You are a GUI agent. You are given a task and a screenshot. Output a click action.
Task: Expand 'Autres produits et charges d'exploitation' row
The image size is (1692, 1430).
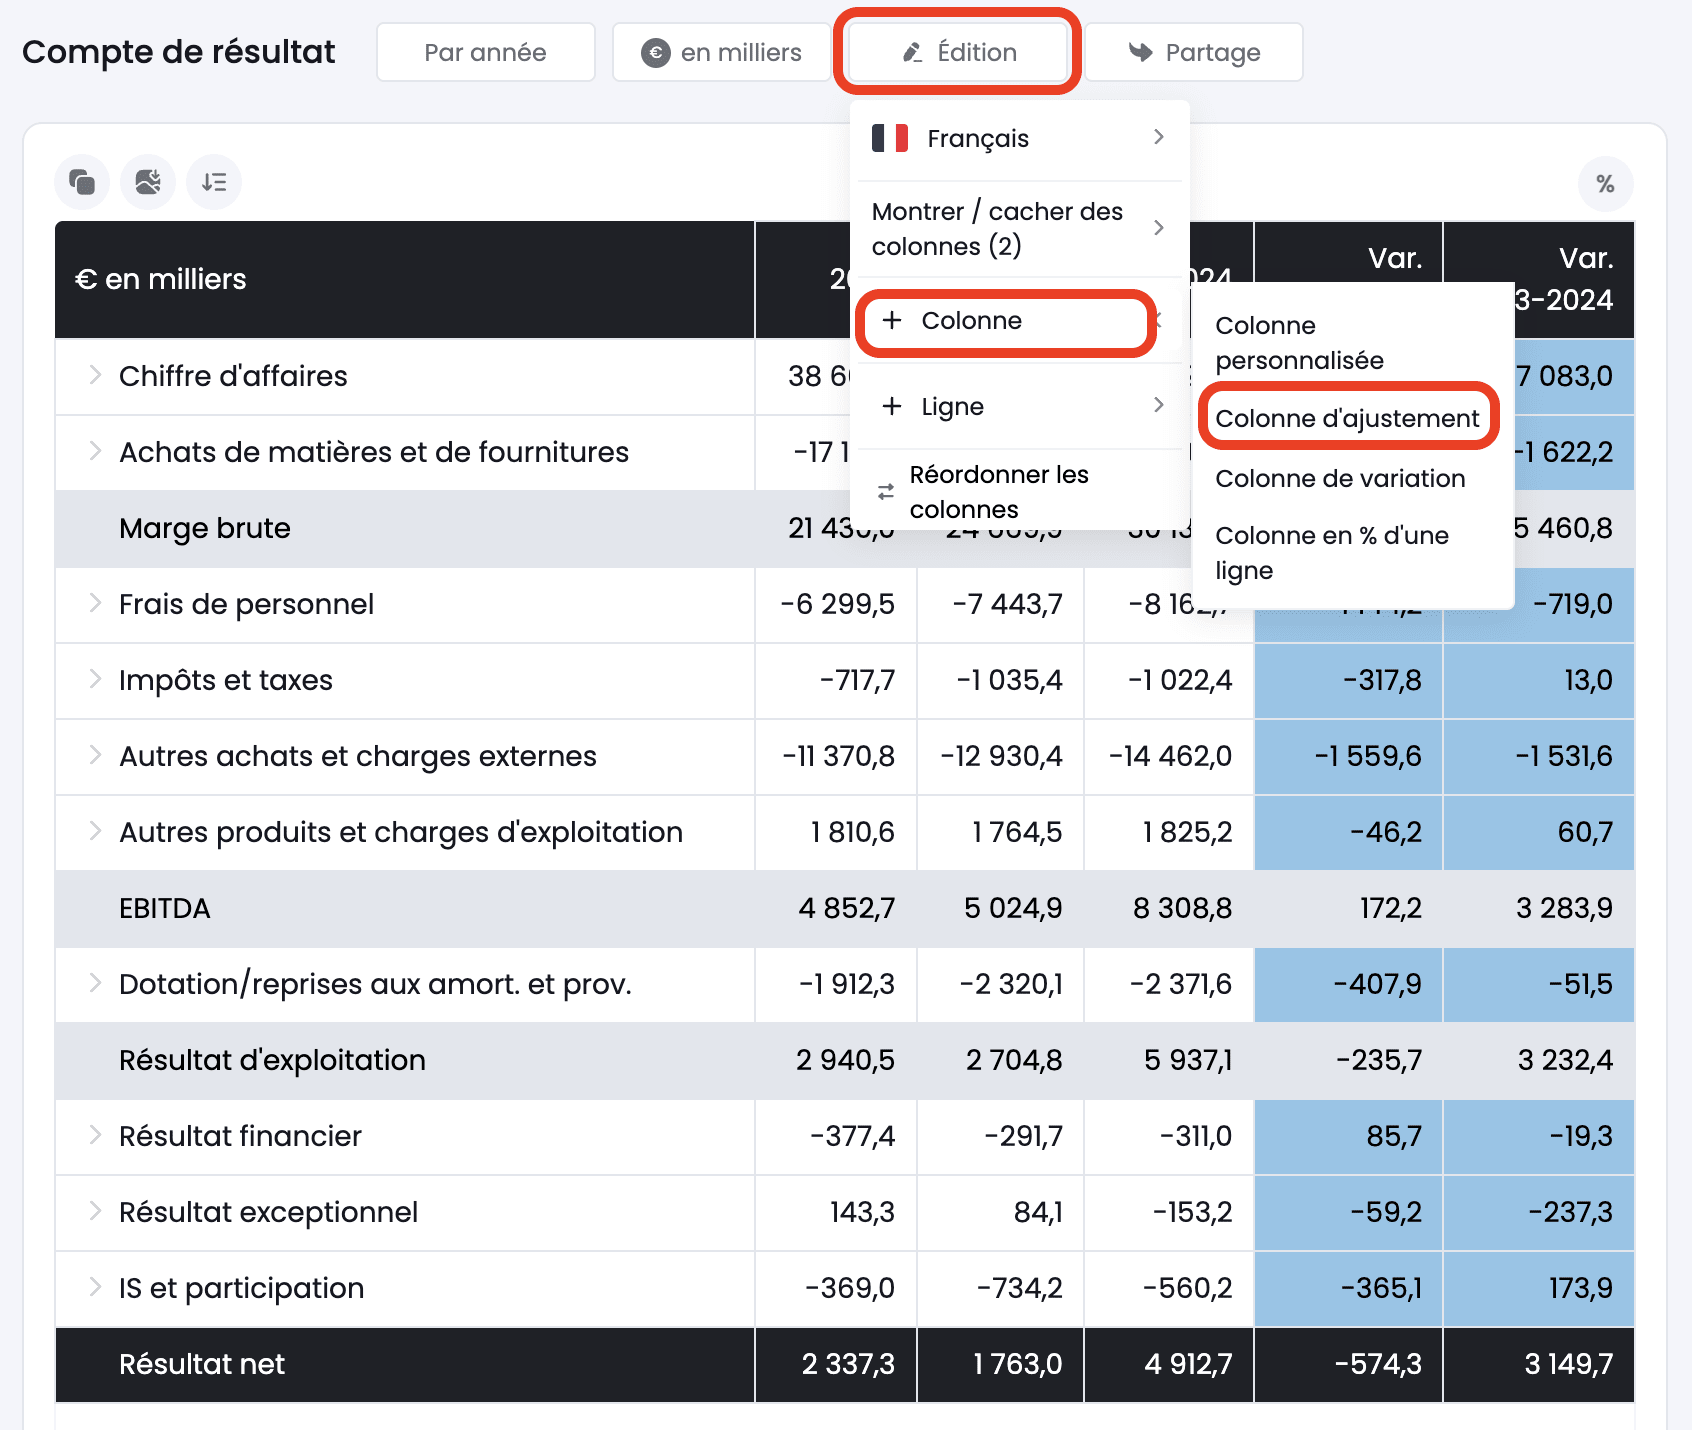(95, 831)
